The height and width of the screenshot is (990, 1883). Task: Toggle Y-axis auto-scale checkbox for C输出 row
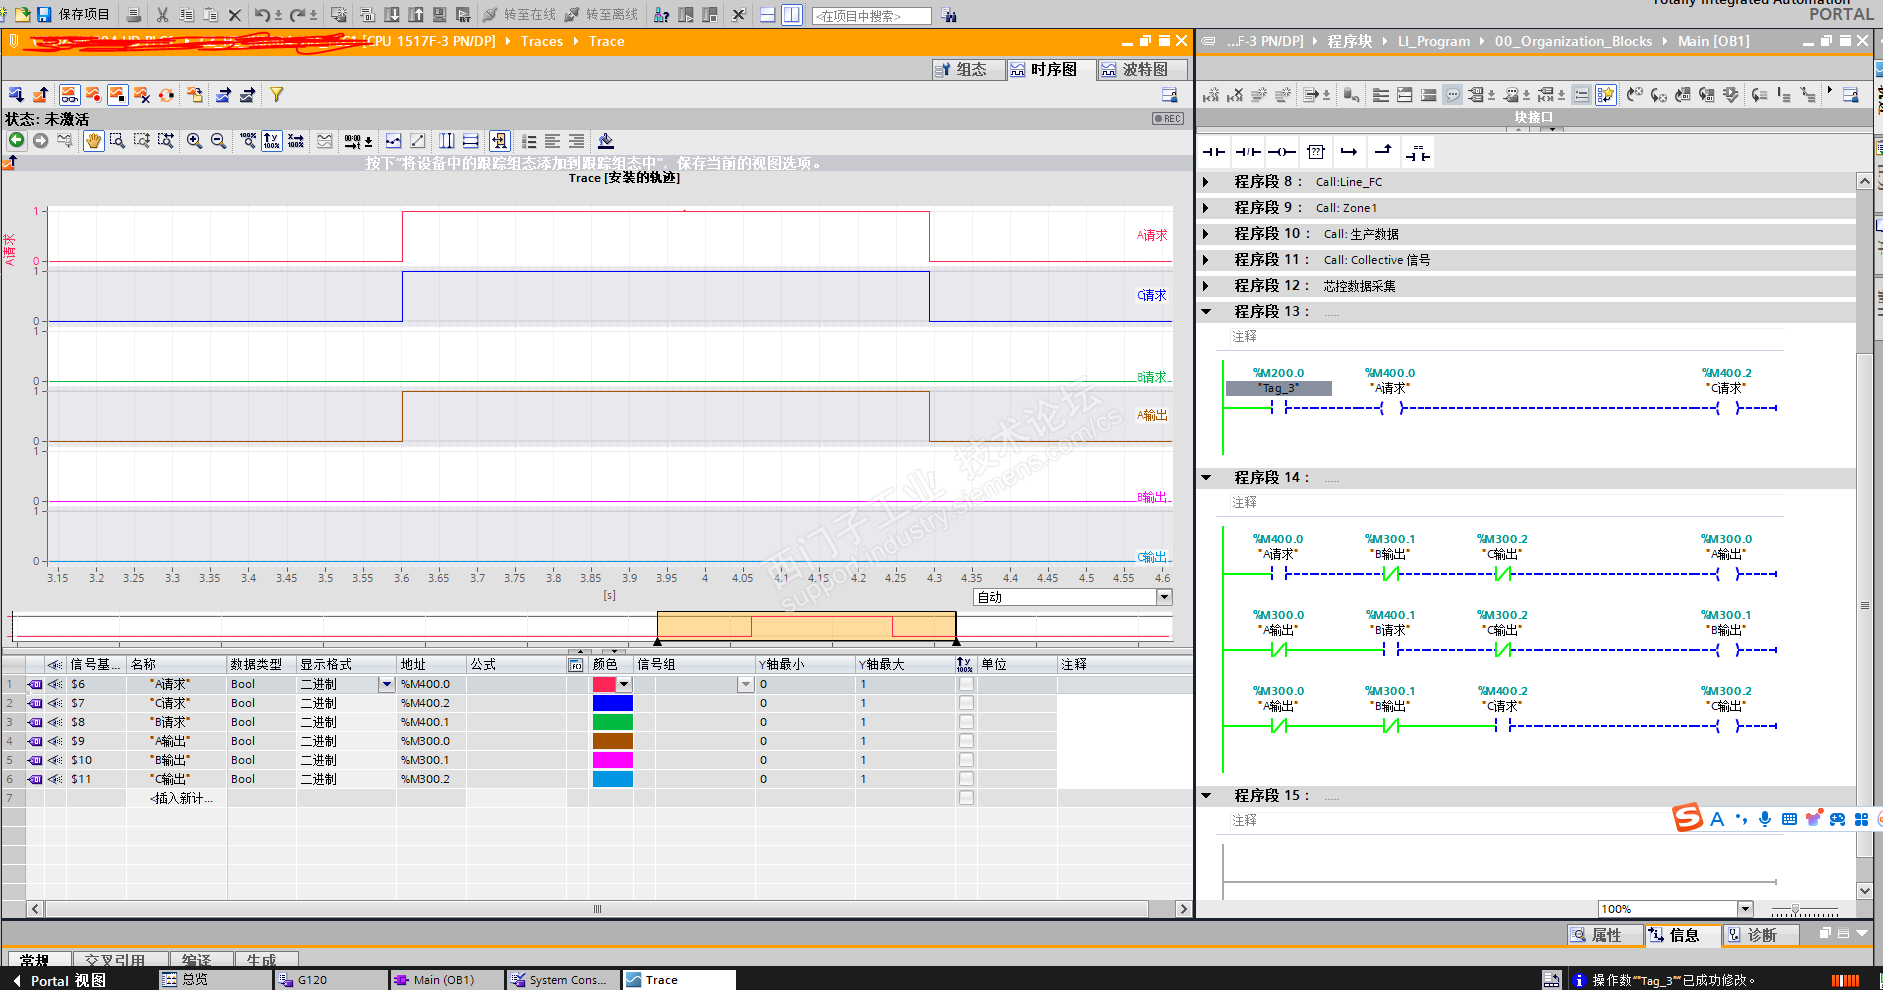pyautogui.click(x=966, y=779)
